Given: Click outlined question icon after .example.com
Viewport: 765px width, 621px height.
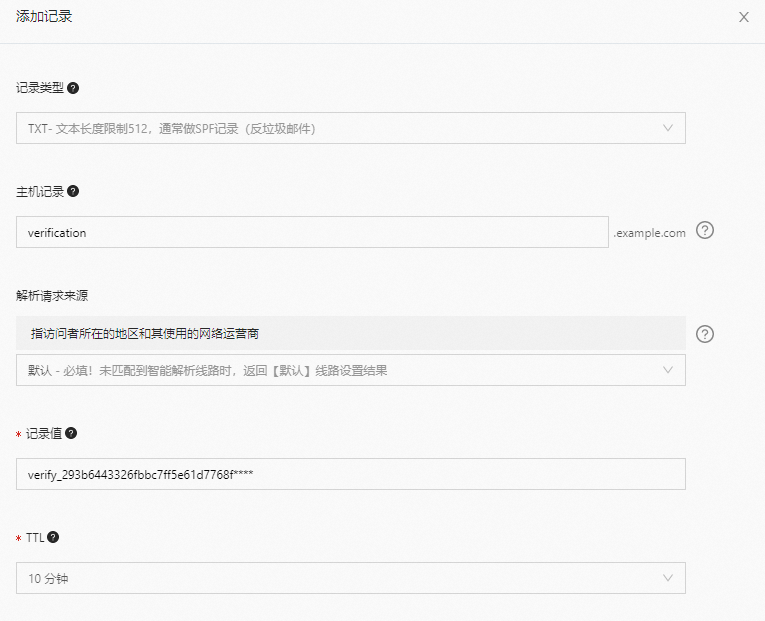Looking at the screenshot, I should (705, 231).
